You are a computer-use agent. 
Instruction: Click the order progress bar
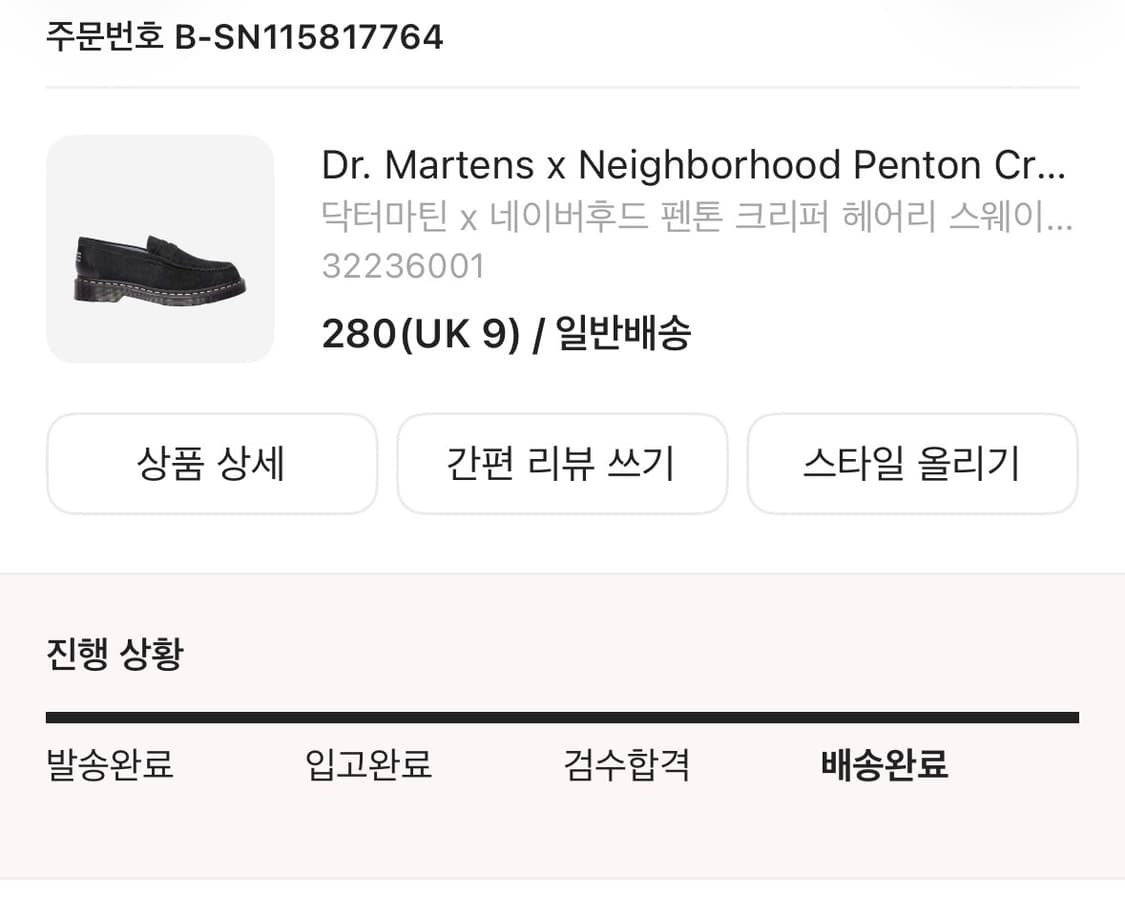562,715
